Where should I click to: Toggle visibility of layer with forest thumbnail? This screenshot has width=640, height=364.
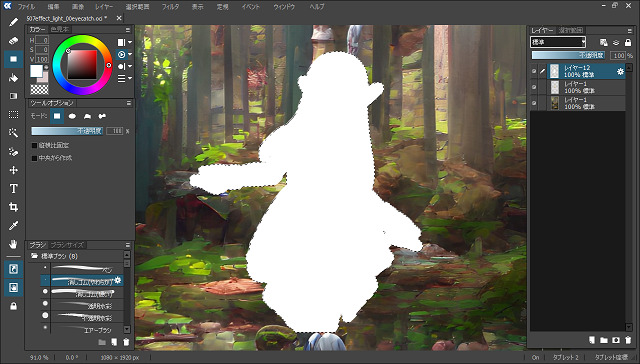tap(534, 103)
